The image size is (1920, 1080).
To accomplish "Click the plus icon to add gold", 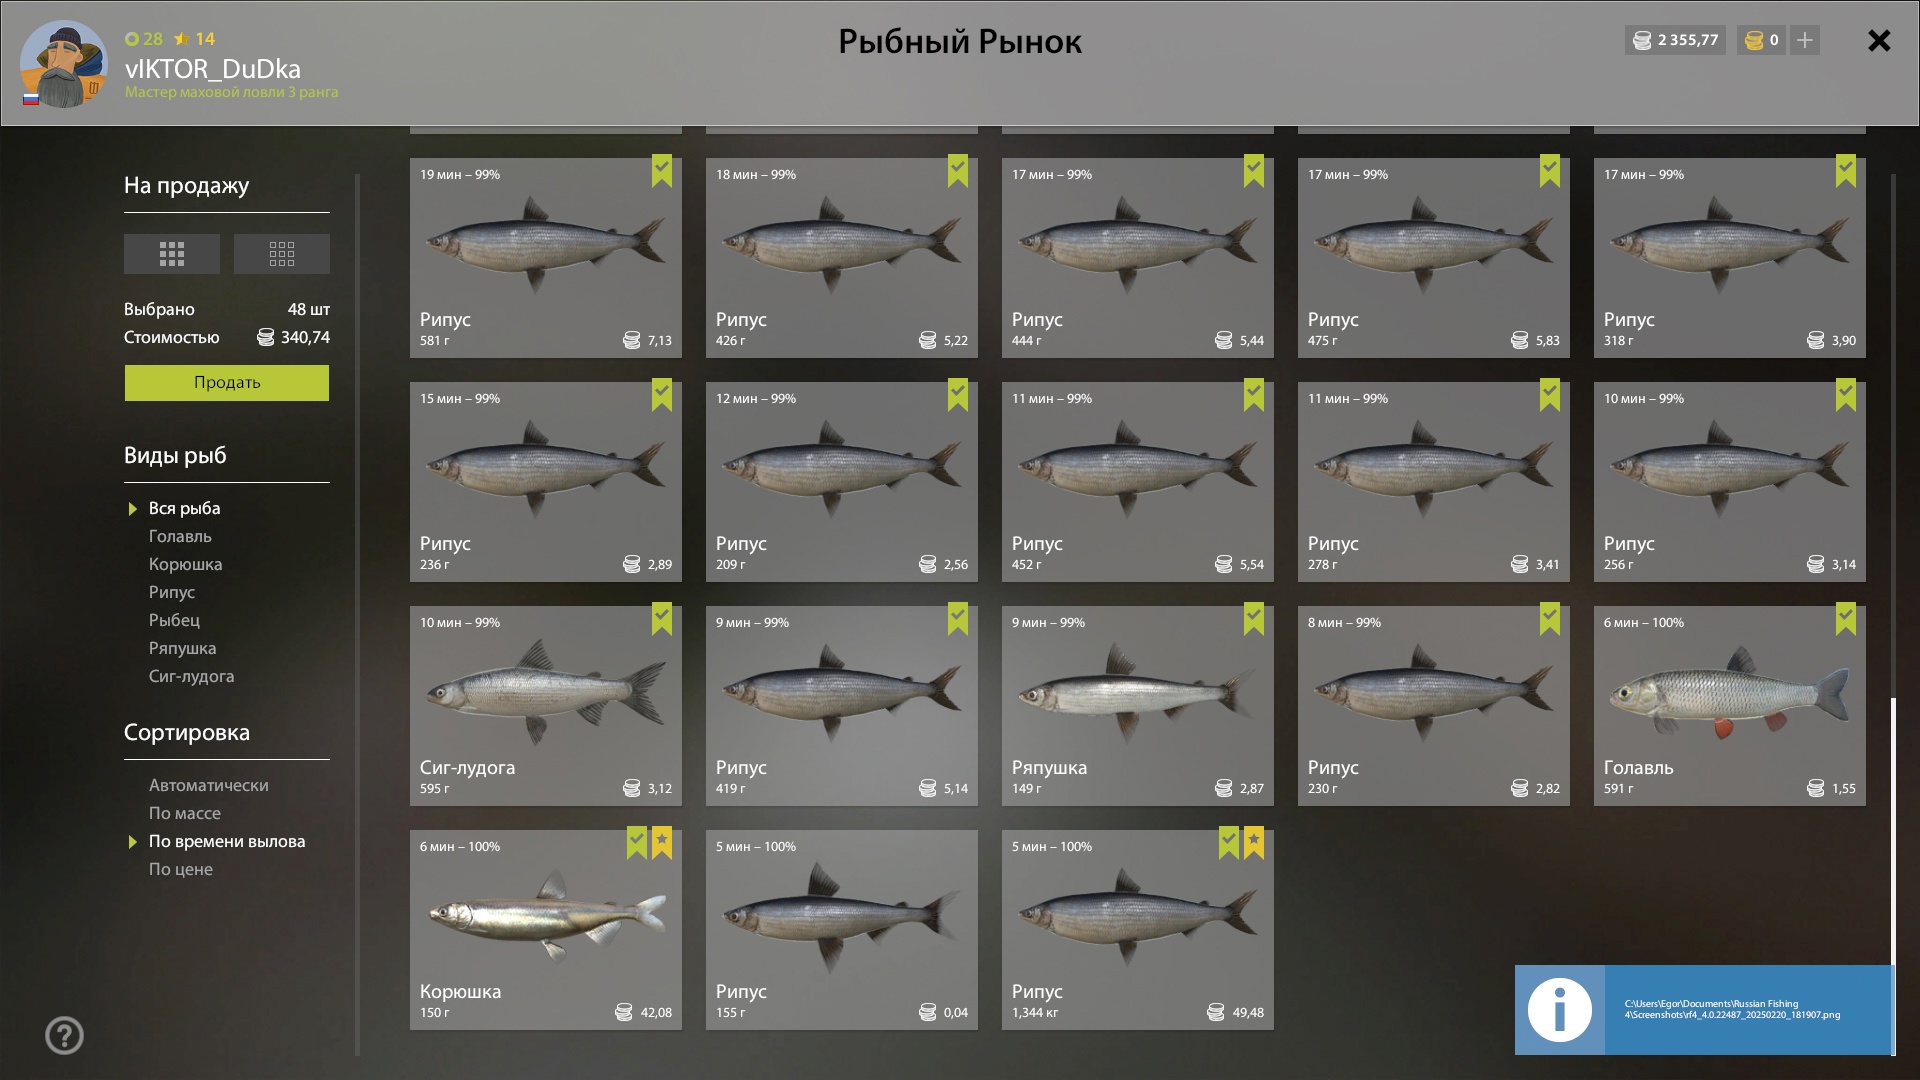I will coord(1804,40).
